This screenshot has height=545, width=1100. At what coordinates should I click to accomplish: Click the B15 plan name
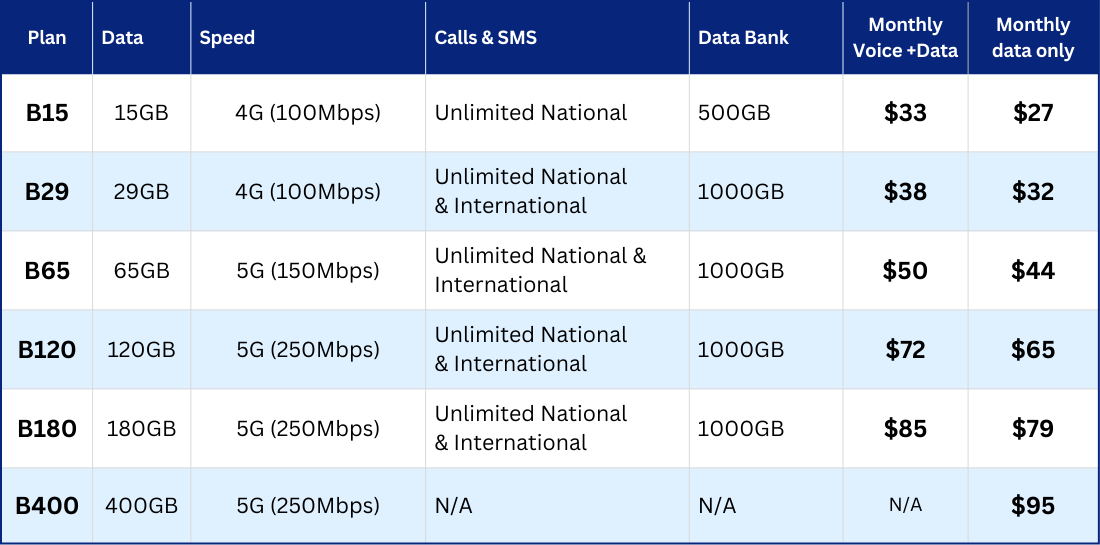pos(47,113)
